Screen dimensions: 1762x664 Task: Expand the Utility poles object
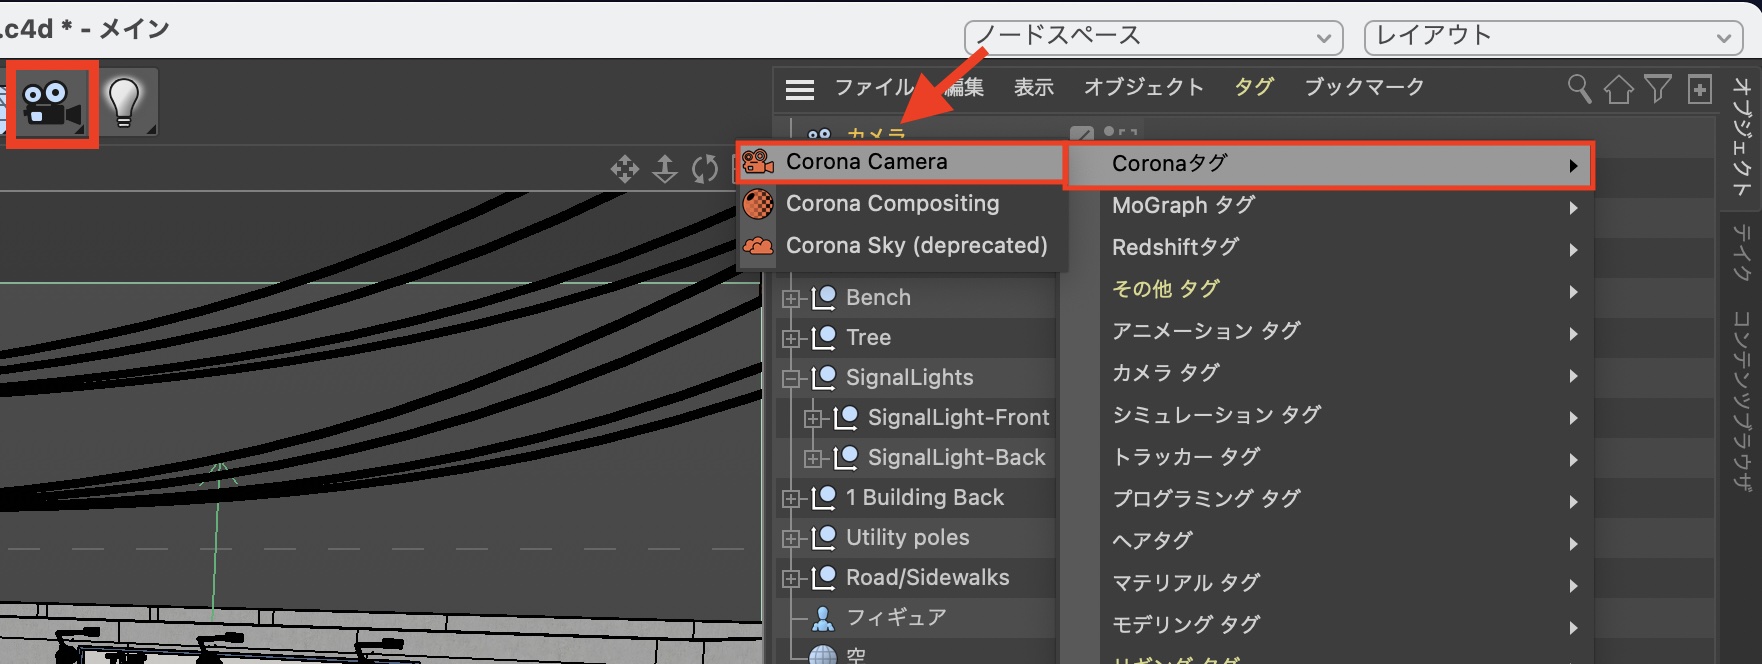pos(791,538)
